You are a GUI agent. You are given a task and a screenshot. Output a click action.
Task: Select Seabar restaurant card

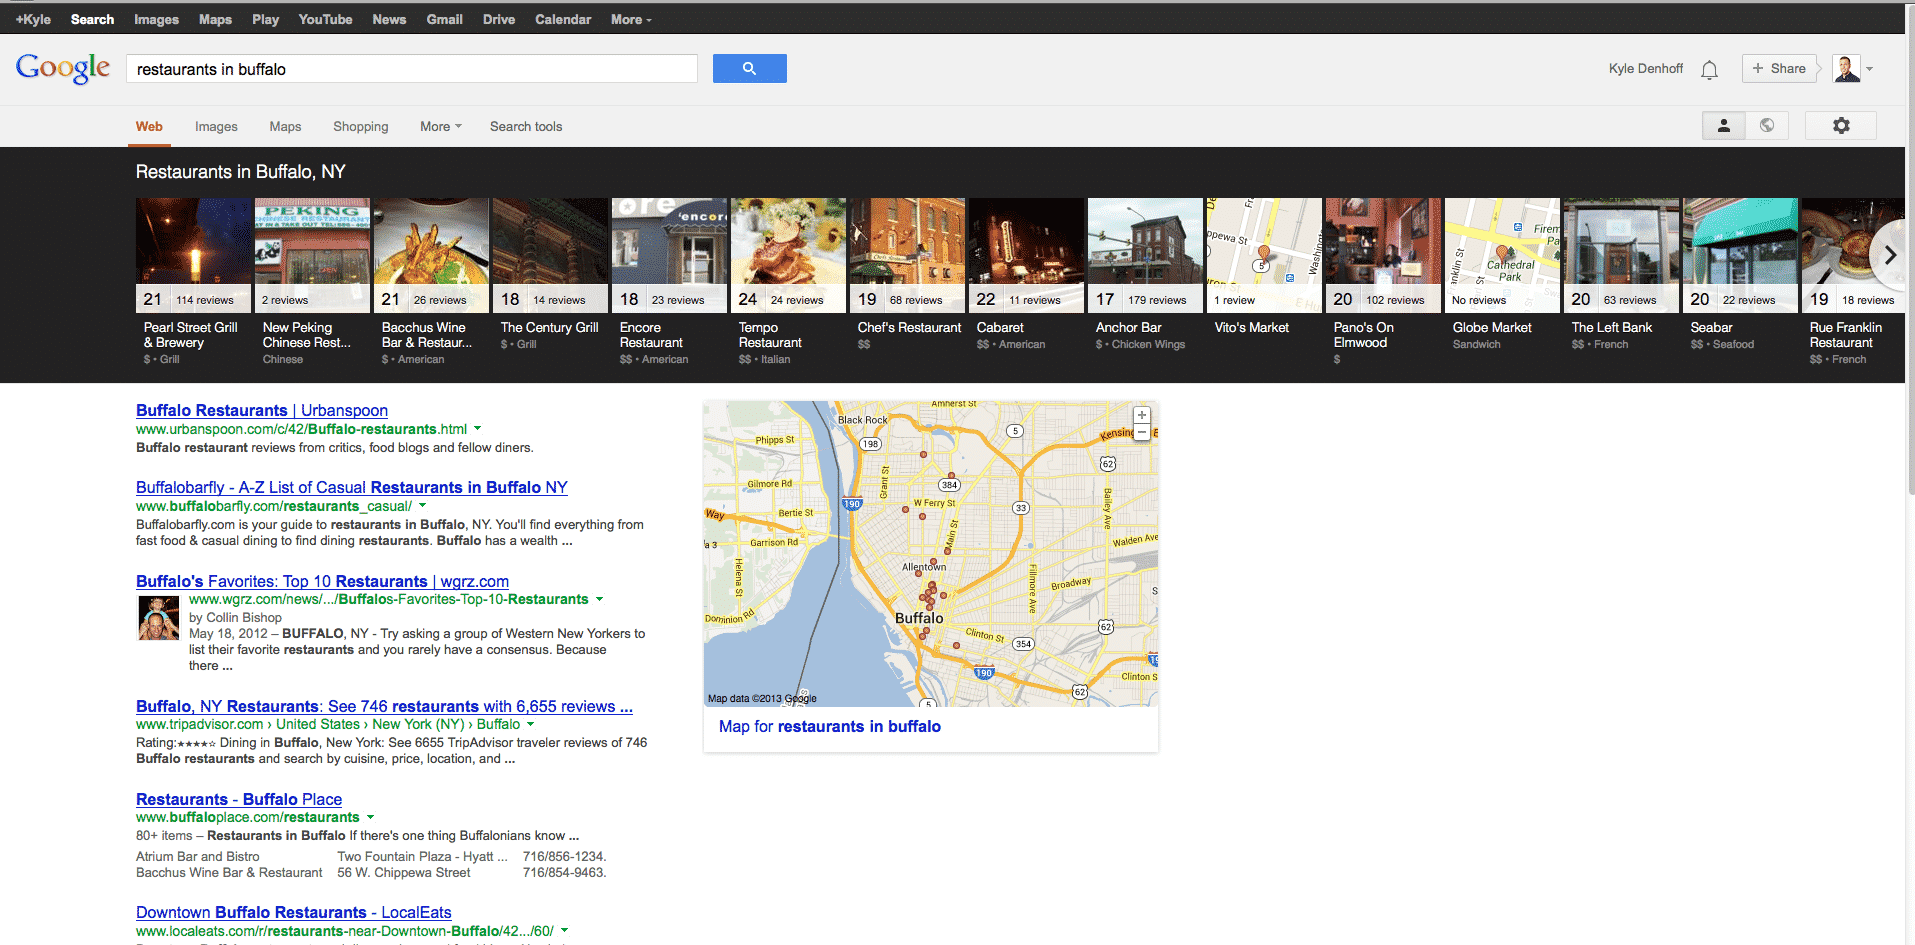click(1740, 276)
